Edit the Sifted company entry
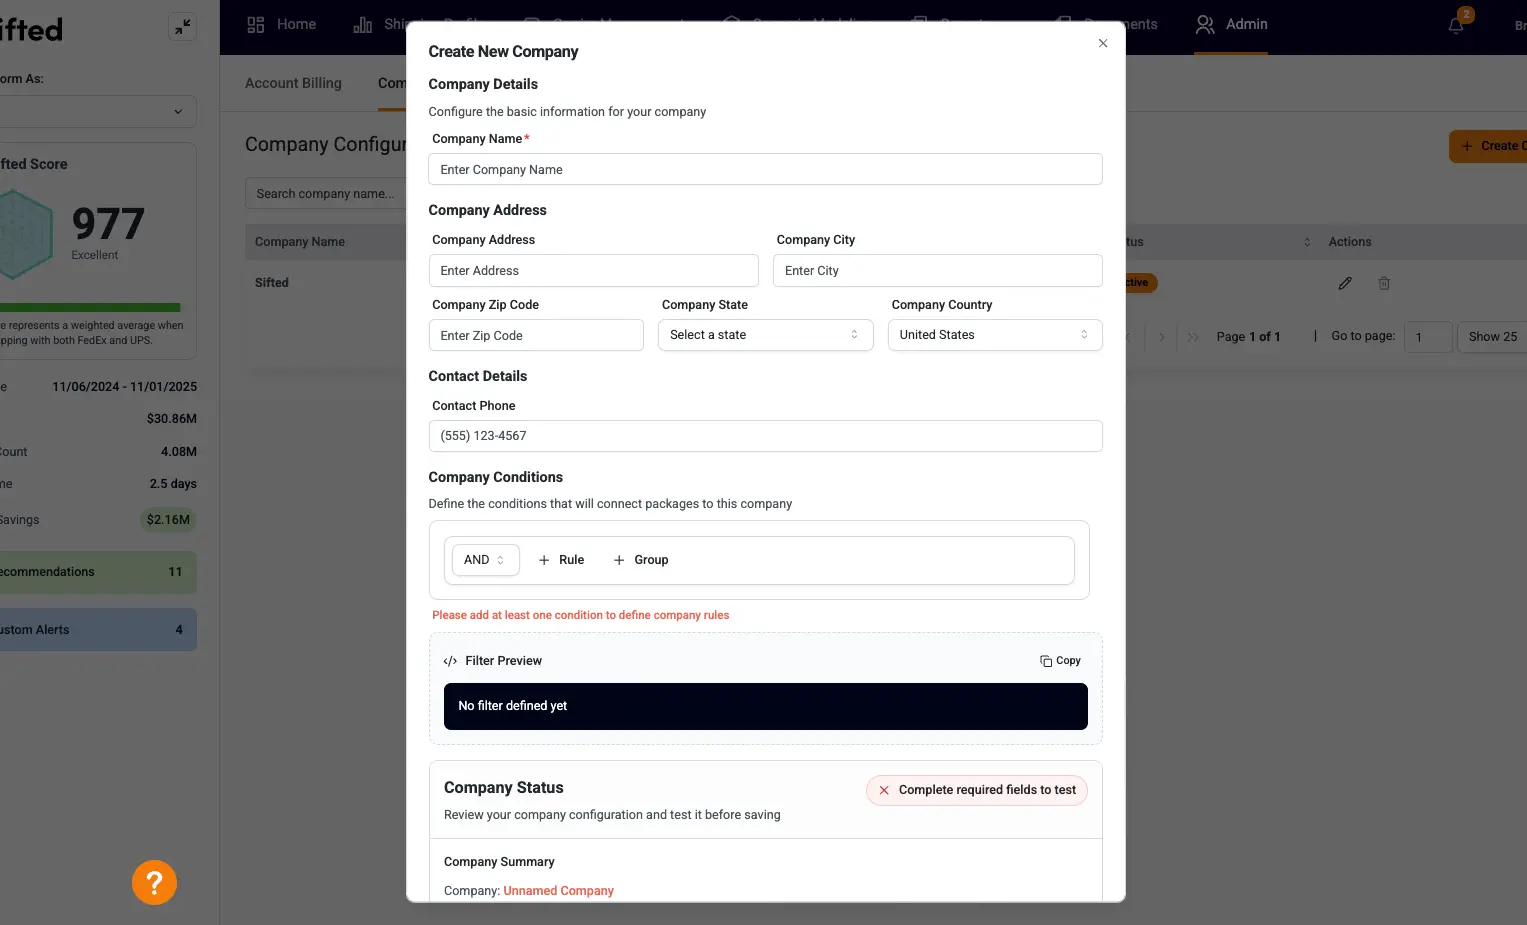The width and height of the screenshot is (1527, 925). click(1344, 283)
